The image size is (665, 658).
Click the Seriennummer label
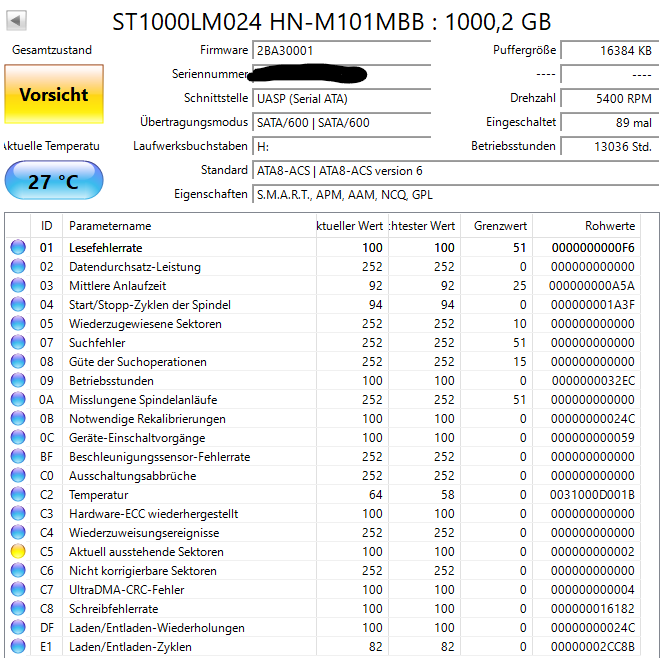(210, 74)
